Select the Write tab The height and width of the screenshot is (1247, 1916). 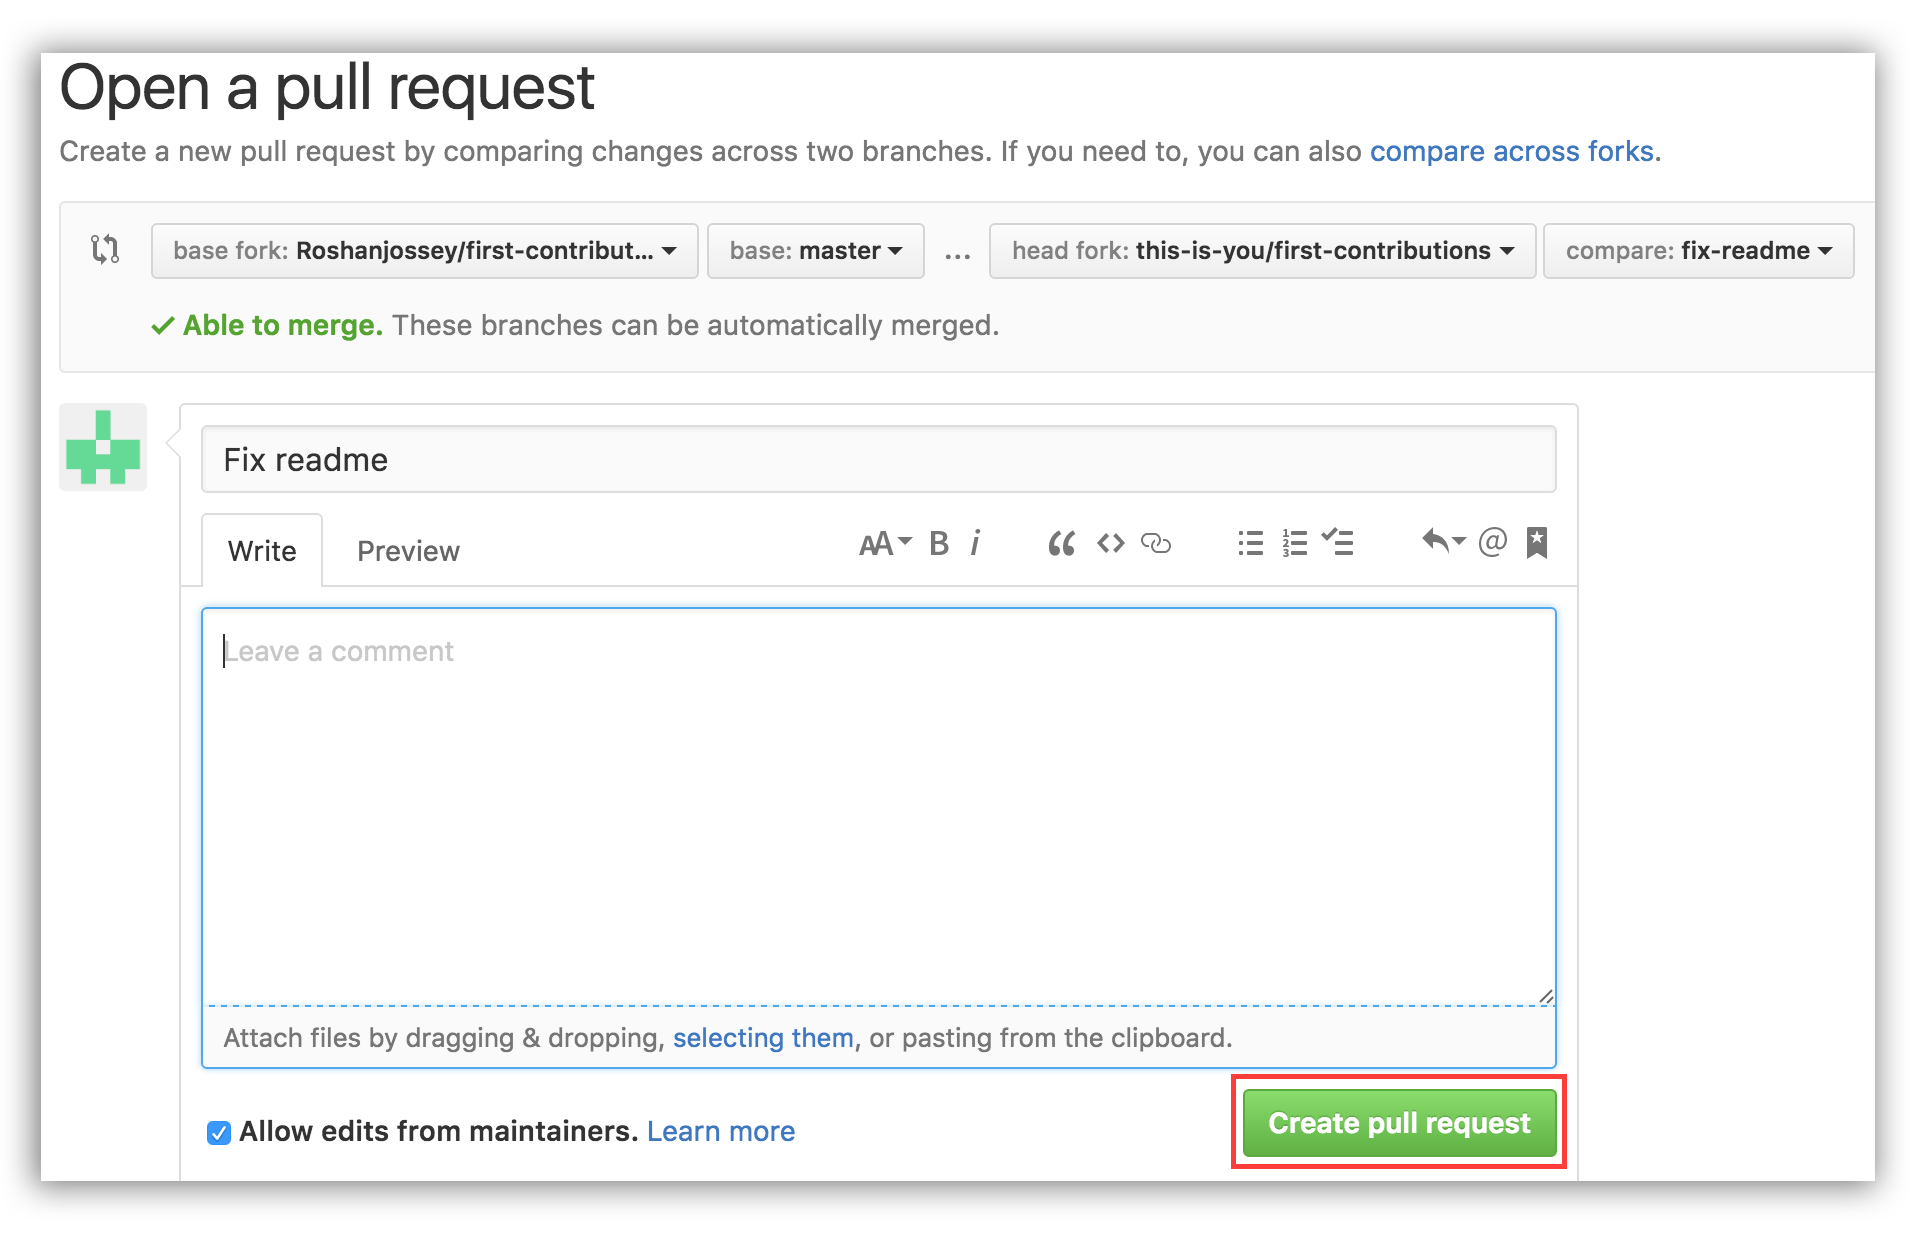pyautogui.click(x=261, y=550)
